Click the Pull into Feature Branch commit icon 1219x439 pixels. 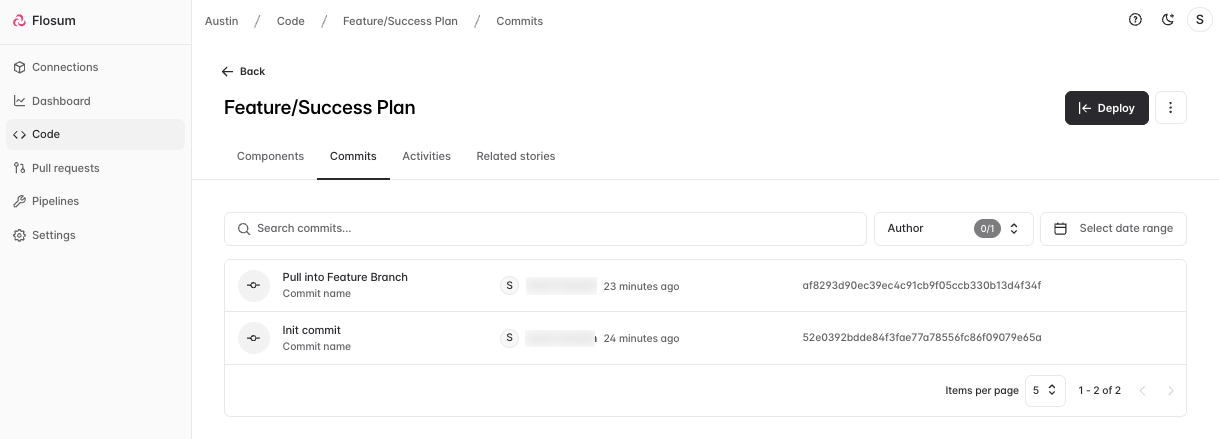point(254,285)
